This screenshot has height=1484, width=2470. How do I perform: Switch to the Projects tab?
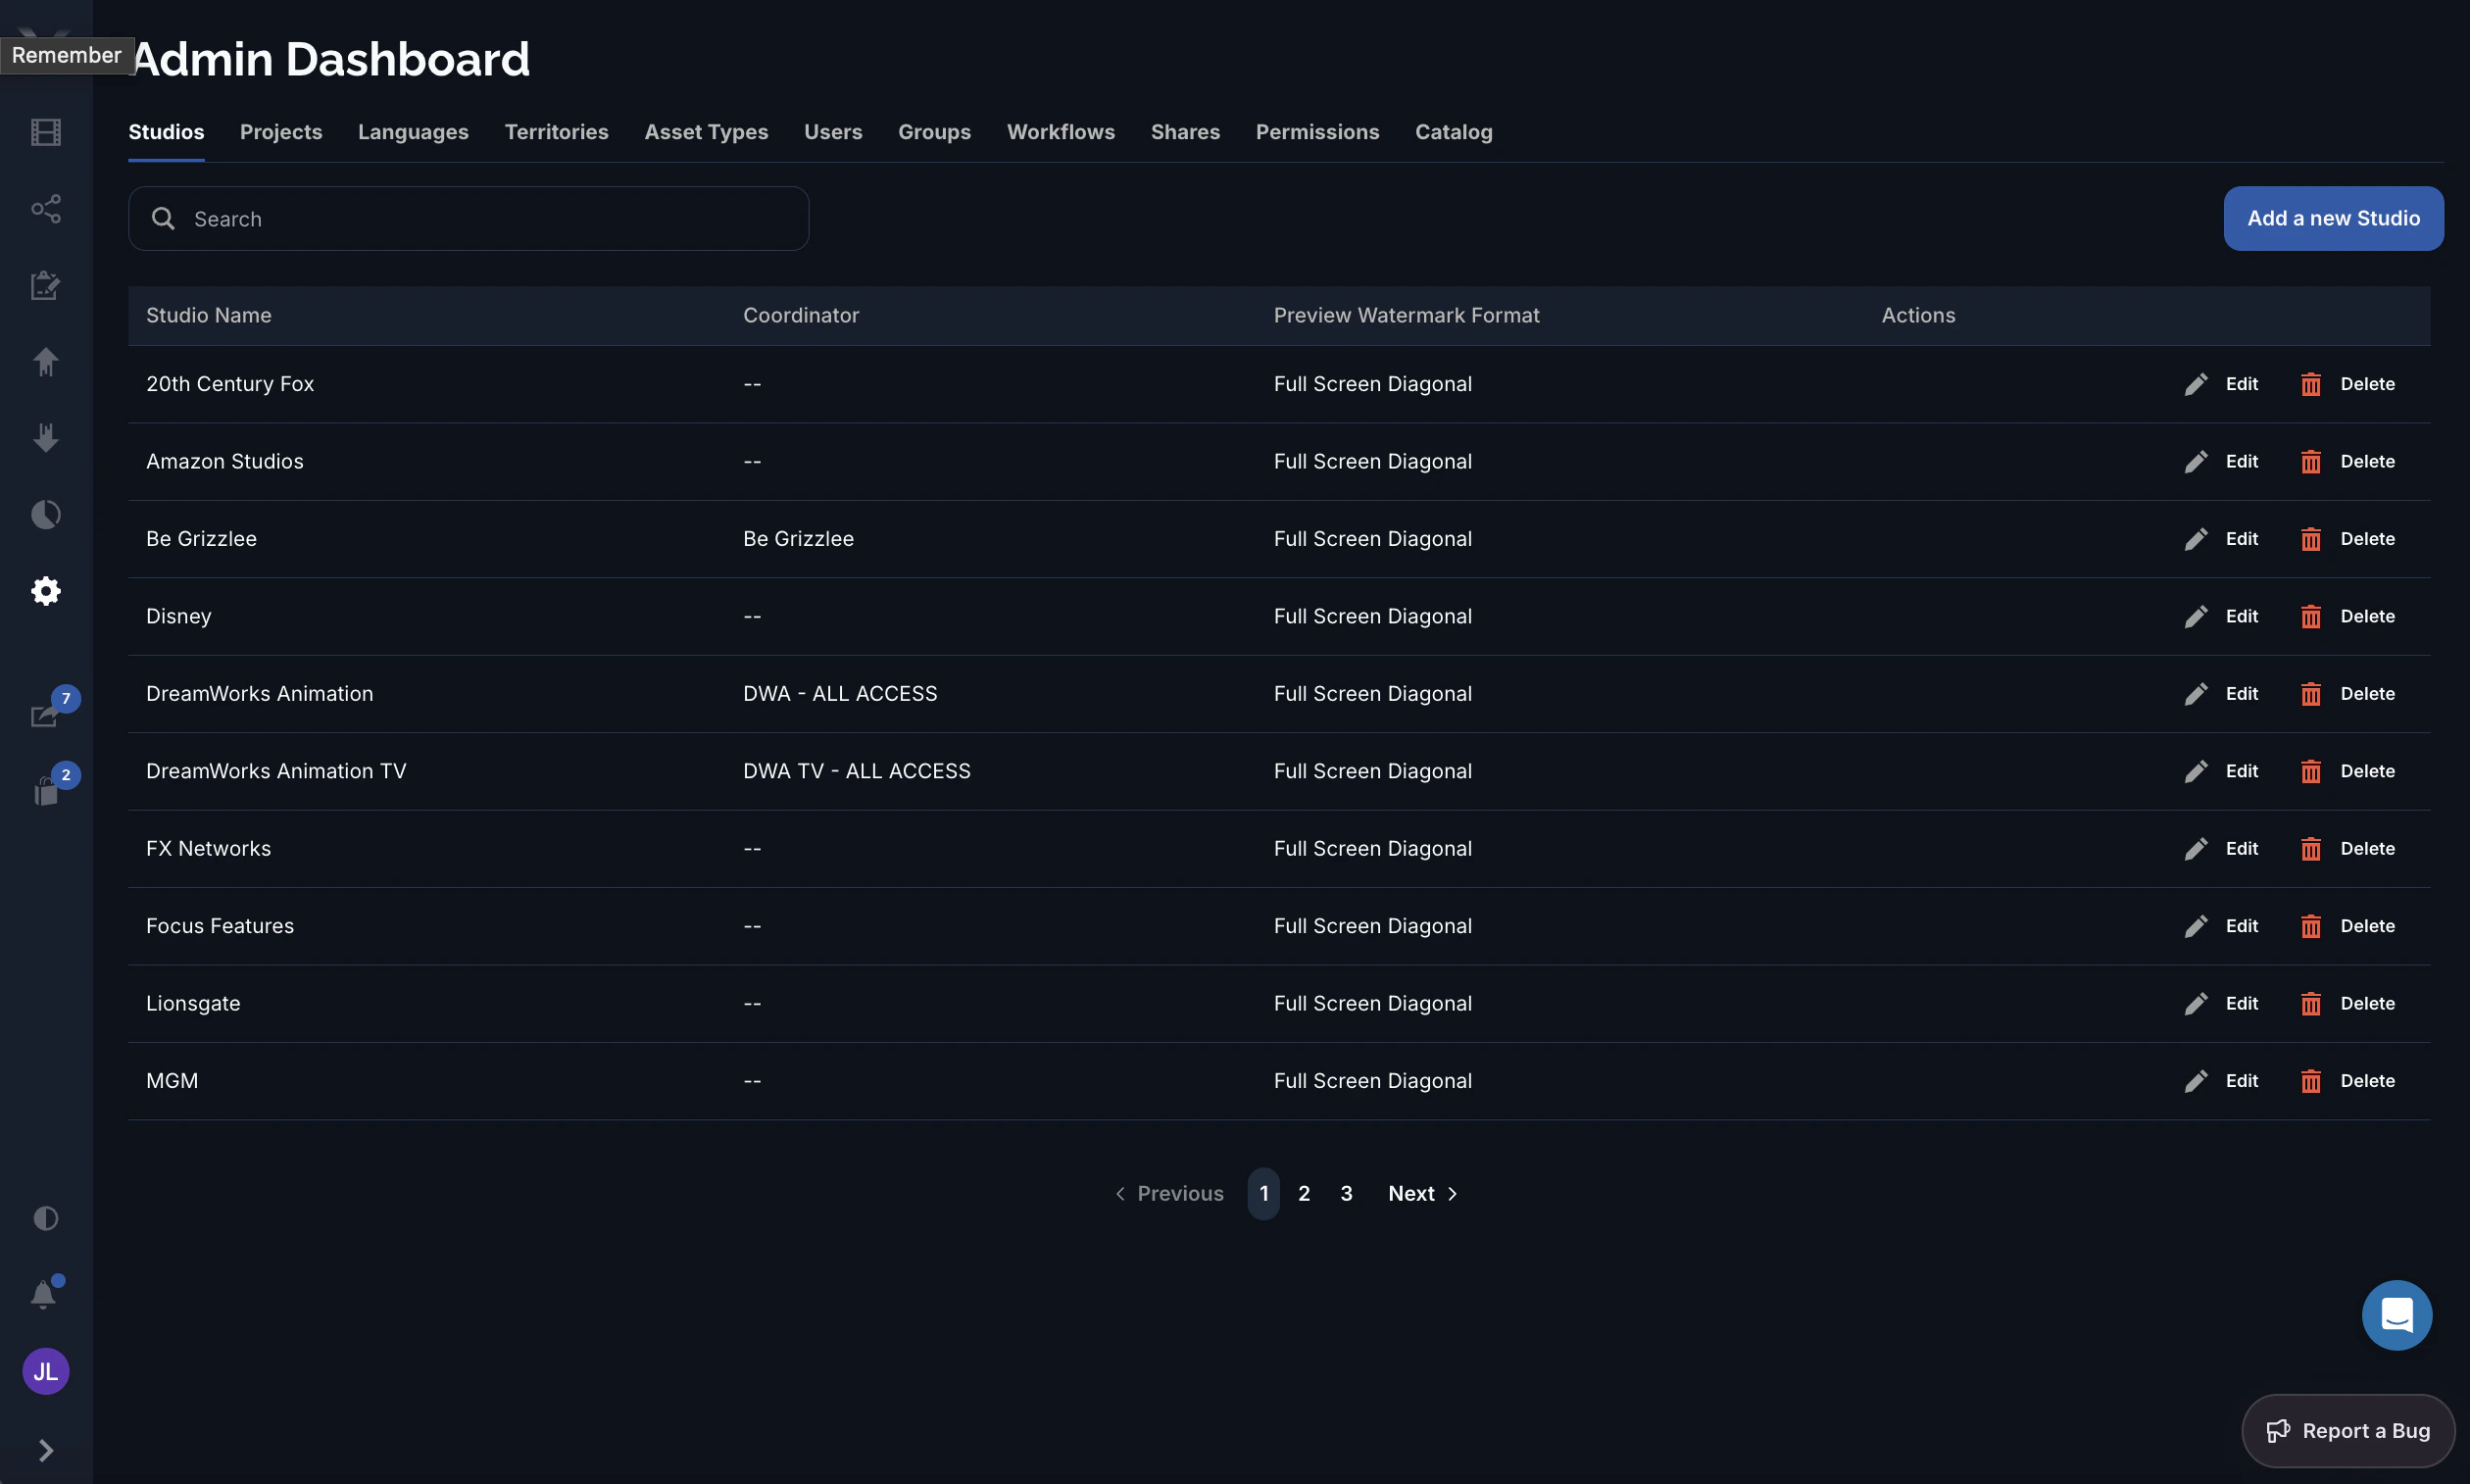point(281,132)
